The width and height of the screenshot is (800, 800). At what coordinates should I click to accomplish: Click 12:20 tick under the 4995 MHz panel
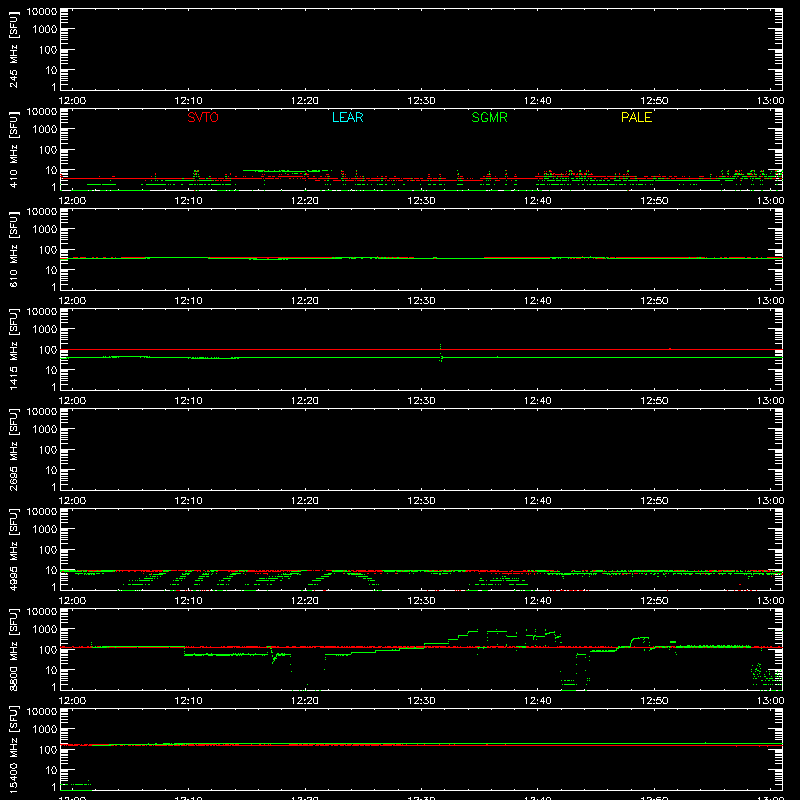305,601
